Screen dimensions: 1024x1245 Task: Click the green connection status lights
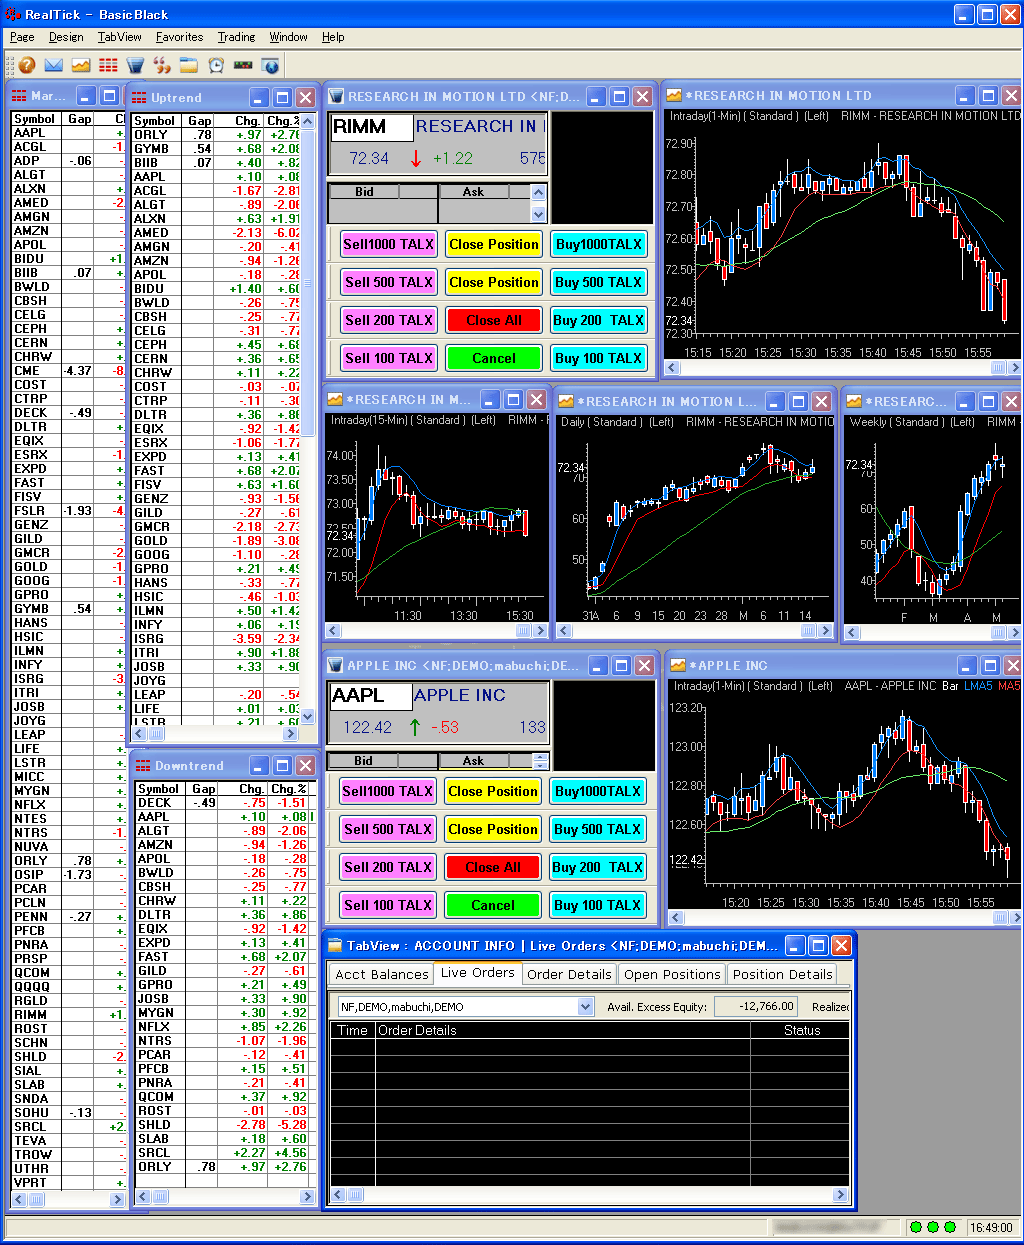pyautogui.click(x=933, y=1227)
